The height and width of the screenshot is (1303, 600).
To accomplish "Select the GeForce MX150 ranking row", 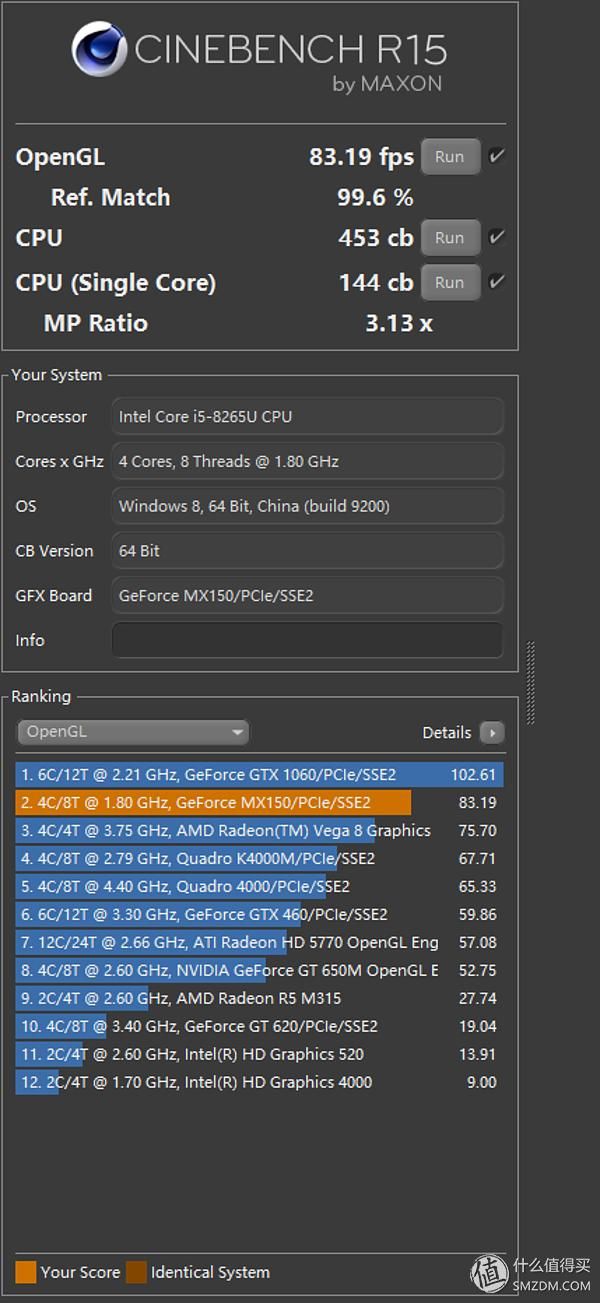I will tap(260, 802).
